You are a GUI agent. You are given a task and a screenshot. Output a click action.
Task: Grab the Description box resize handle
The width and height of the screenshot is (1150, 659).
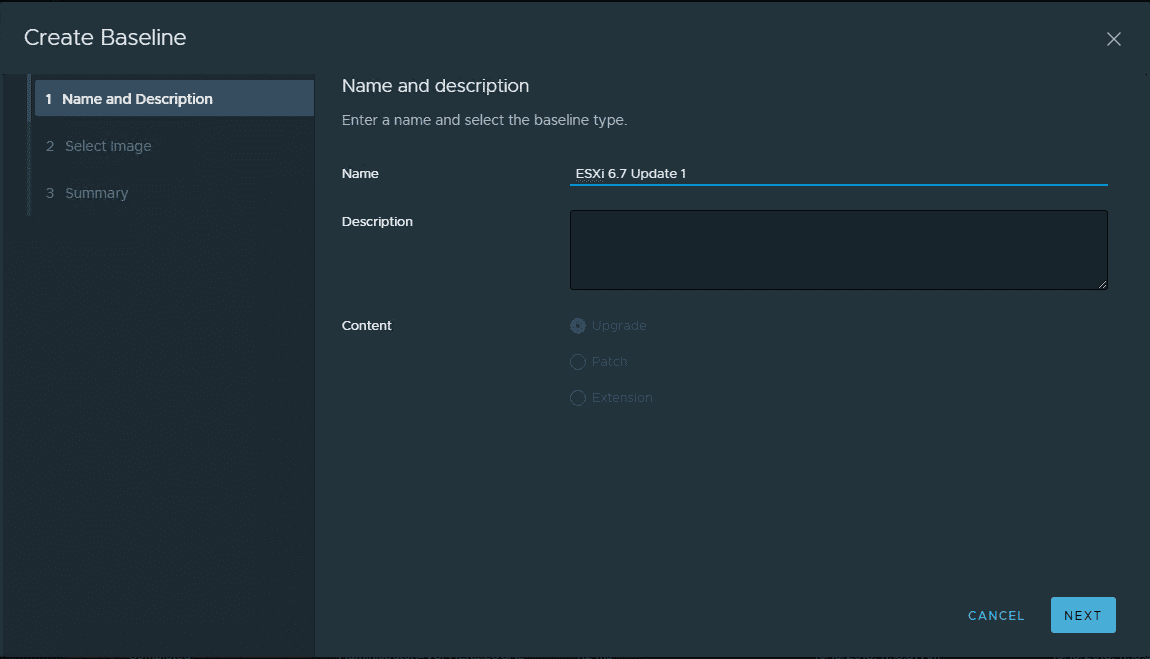[x=1102, y=284]
